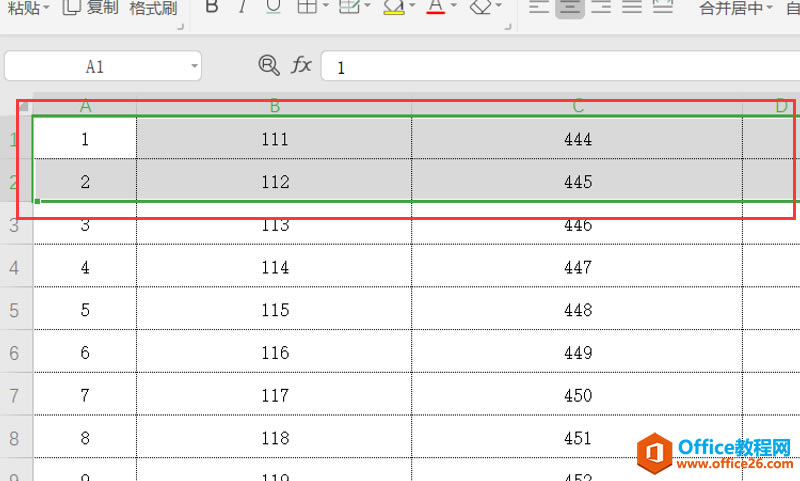
Task: Open the font color dropdown arrow
Action: (x=454, y=6)
